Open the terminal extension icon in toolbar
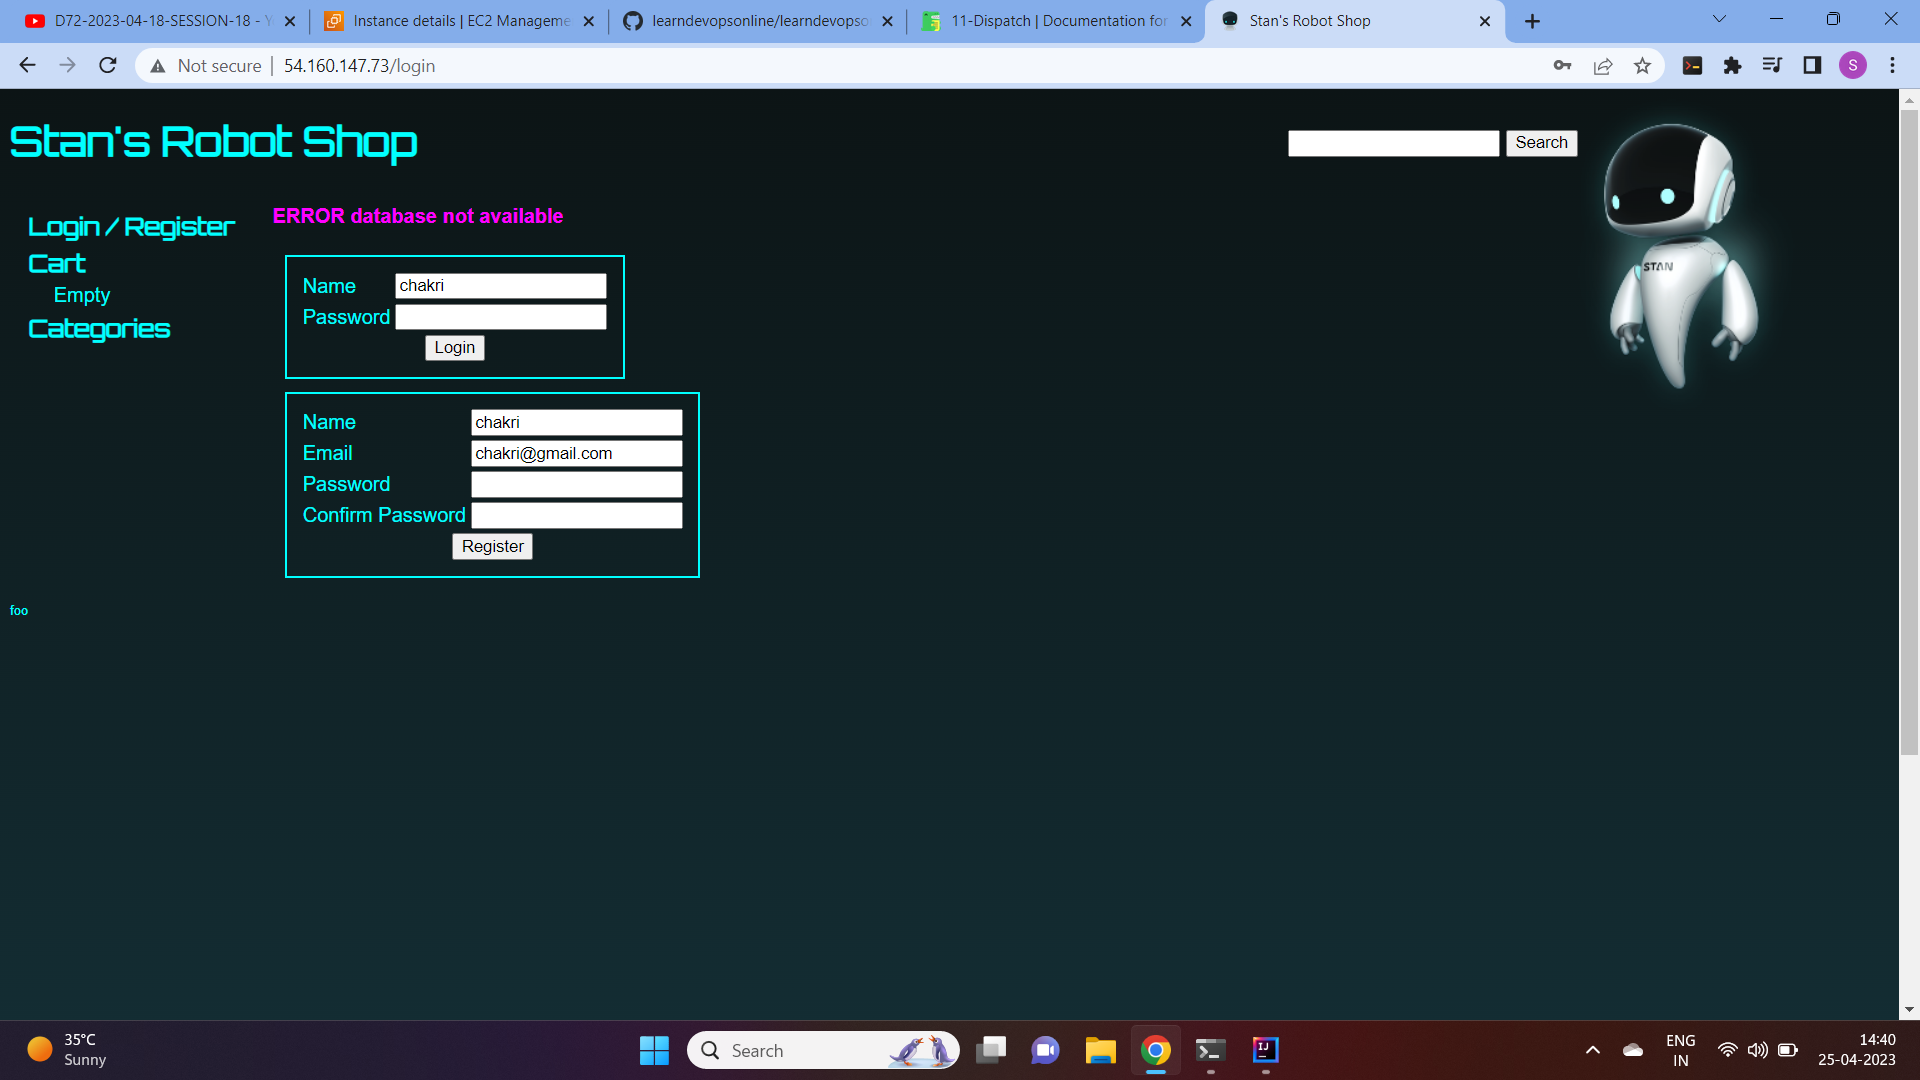Image resolution: width=1920 pixels, height=1080 pixels. tap(1693, 65)
